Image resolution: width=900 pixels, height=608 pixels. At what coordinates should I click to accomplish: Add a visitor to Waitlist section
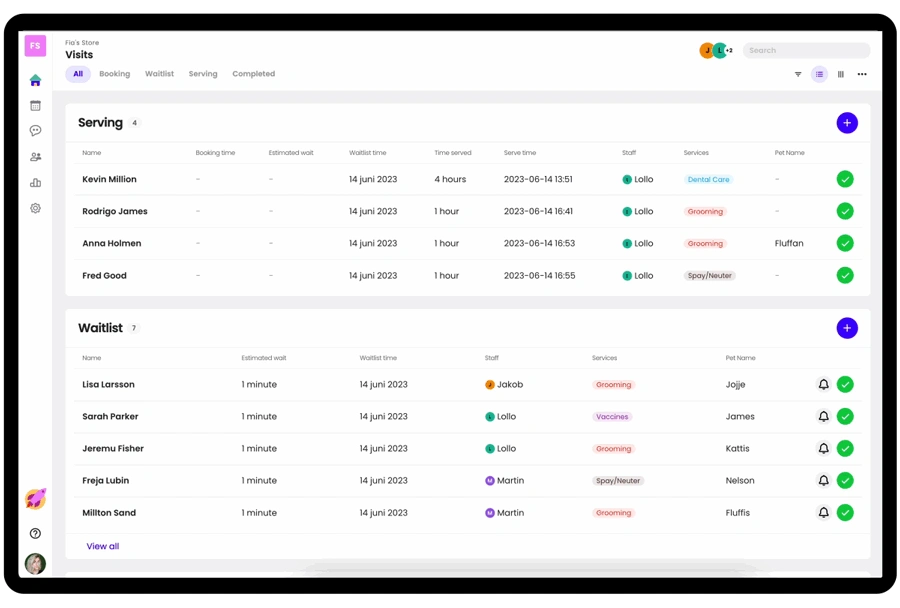click(x=847, y=328)
